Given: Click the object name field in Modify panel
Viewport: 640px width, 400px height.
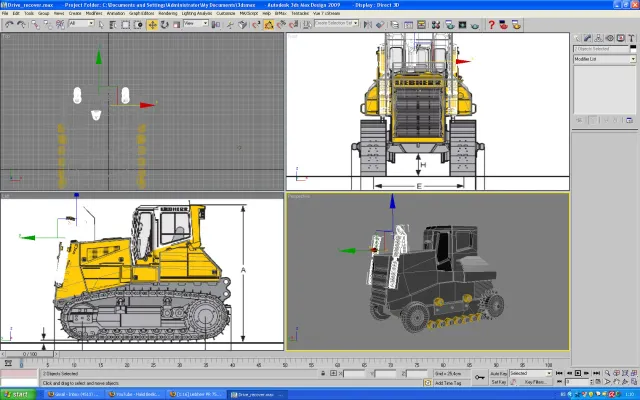Looking at the screenshot, I should [x=601, y=49].
